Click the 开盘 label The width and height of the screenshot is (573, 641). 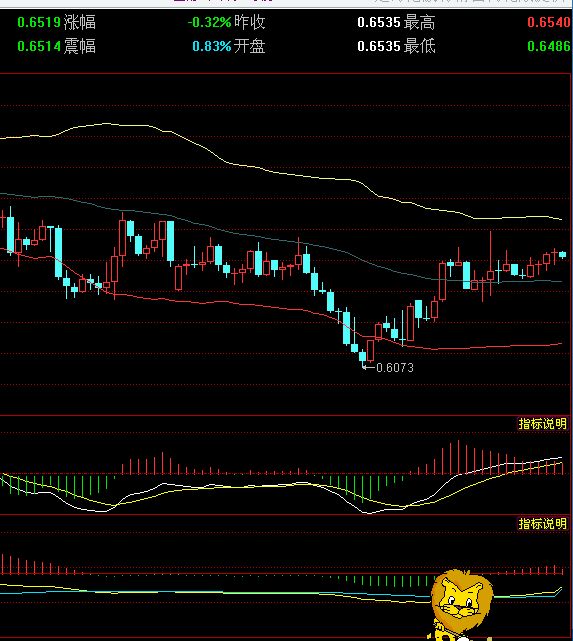tap(250, 46)
